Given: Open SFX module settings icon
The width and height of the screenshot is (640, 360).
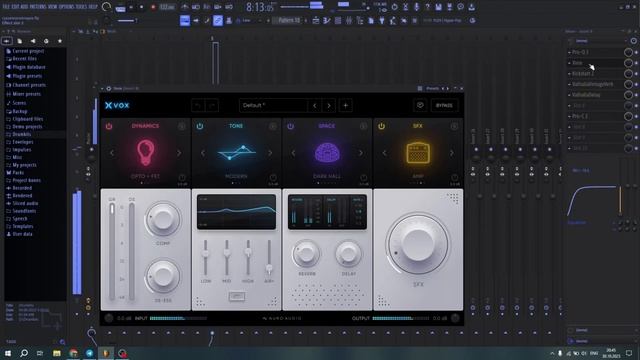Looking at the screenshot, I should click(x=454, y=127).
